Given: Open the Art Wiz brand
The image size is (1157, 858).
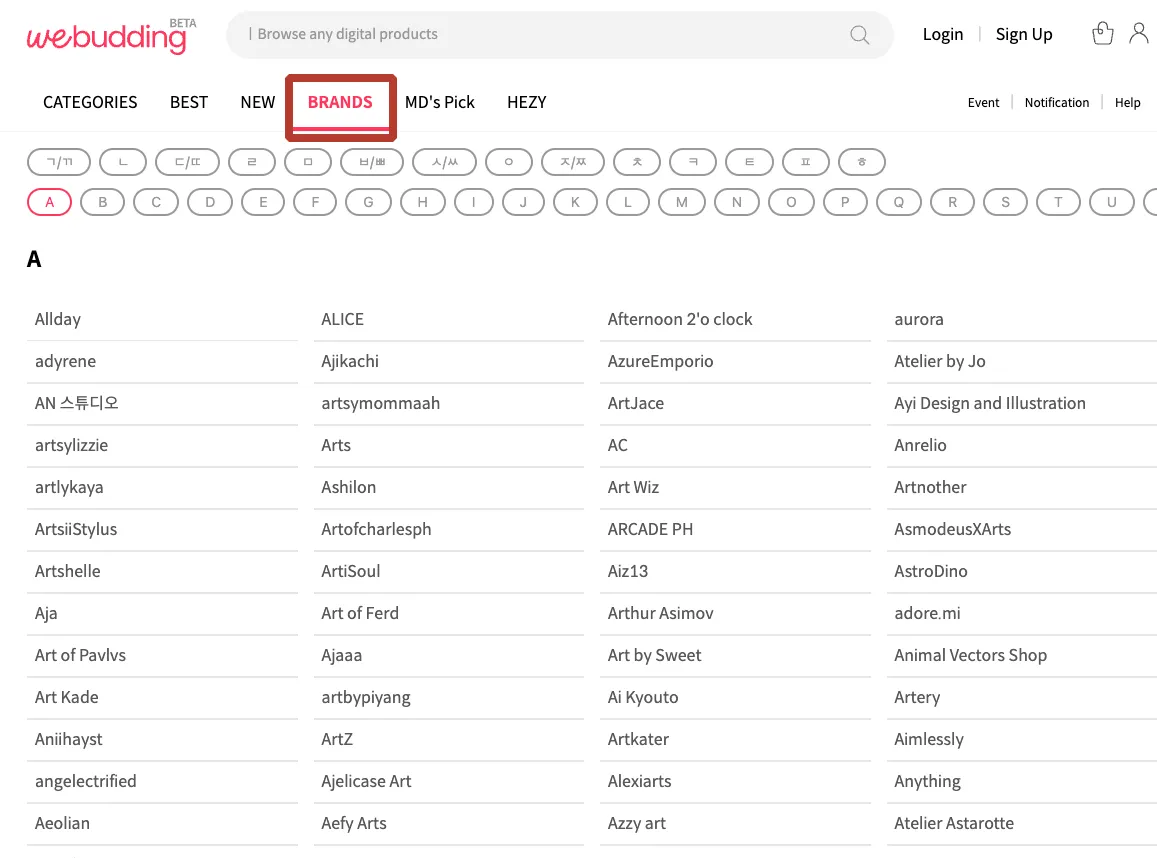Looking at the screenshot, I should pos(735,488).
